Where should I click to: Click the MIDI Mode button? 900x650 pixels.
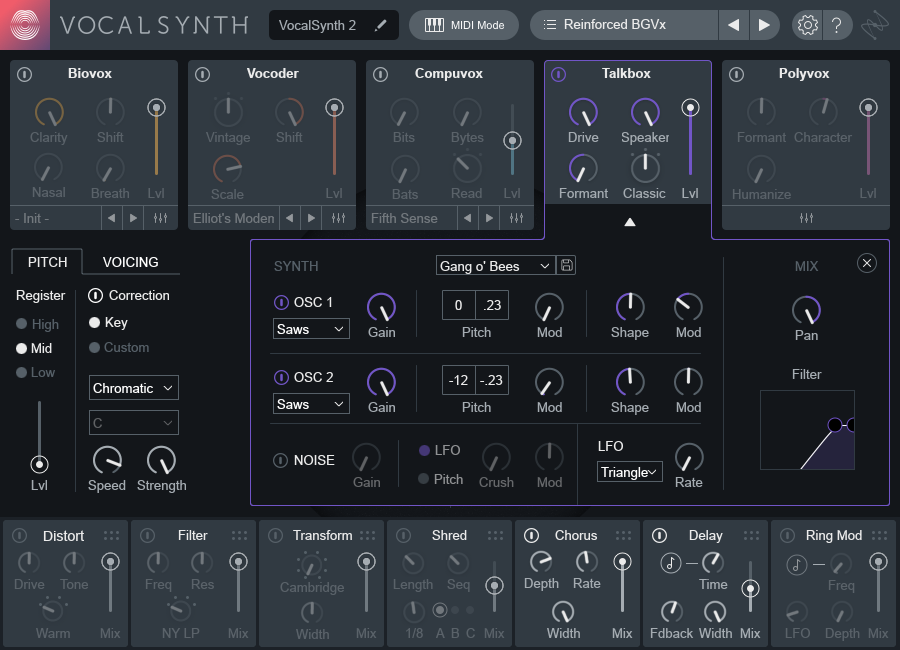(464, 25)
